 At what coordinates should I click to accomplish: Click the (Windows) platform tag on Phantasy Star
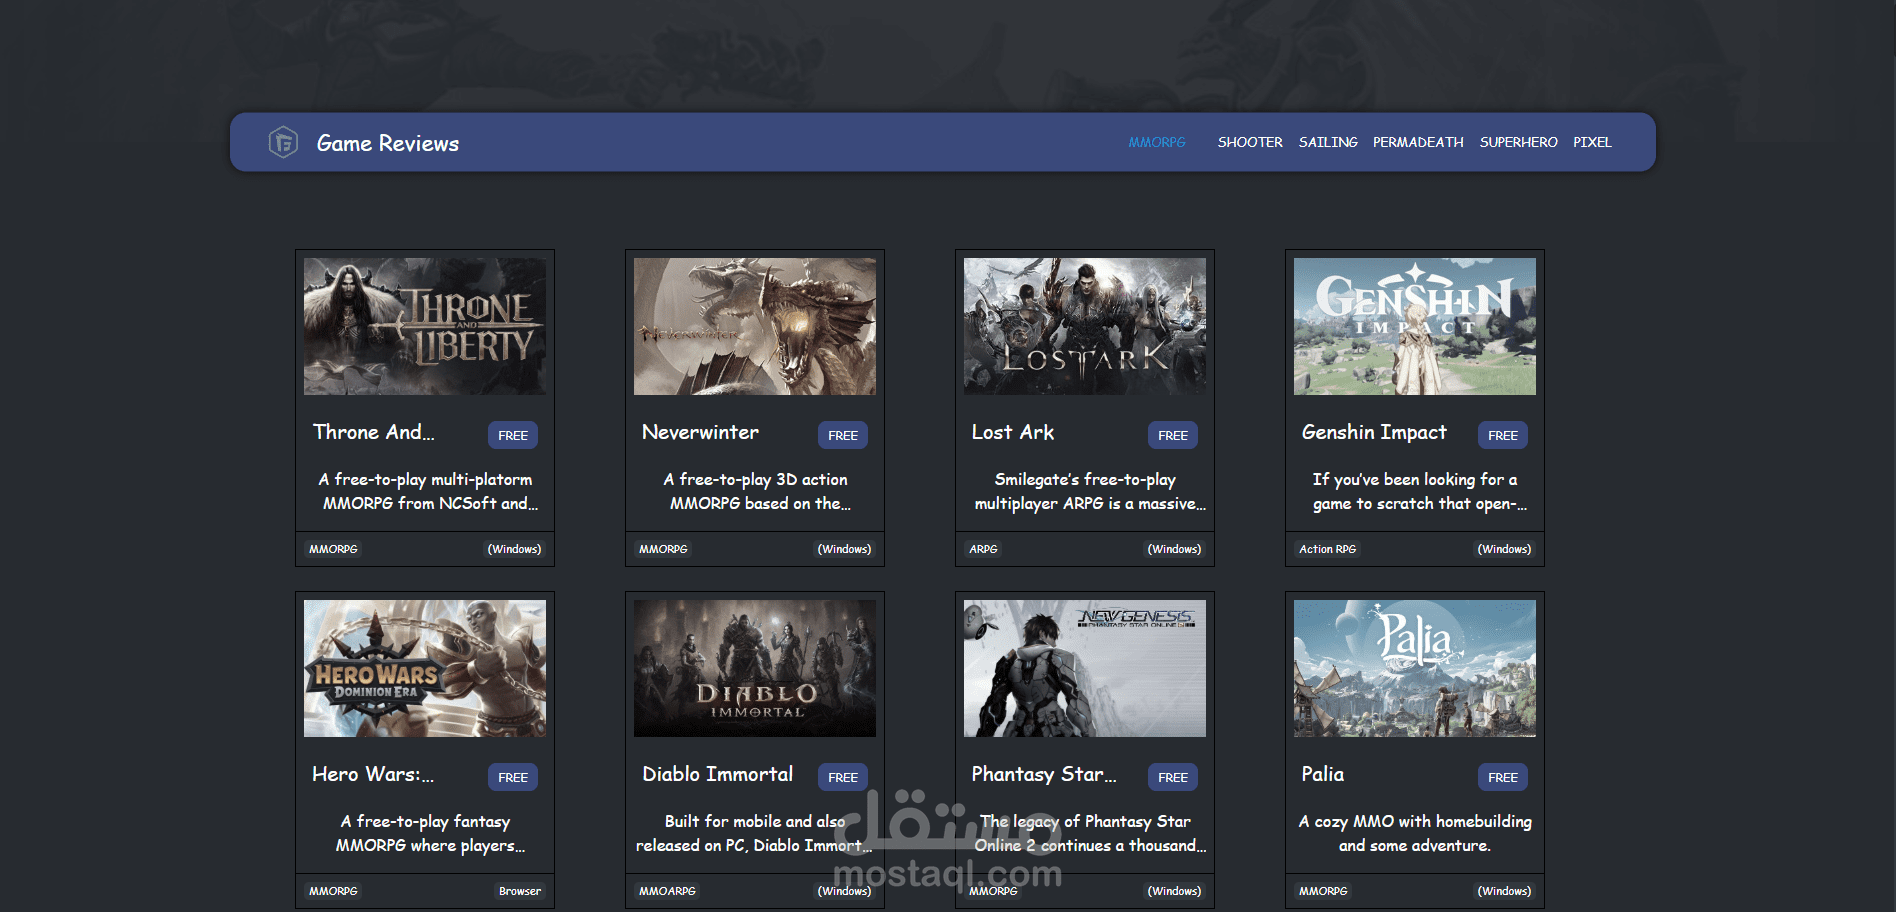1174,891
